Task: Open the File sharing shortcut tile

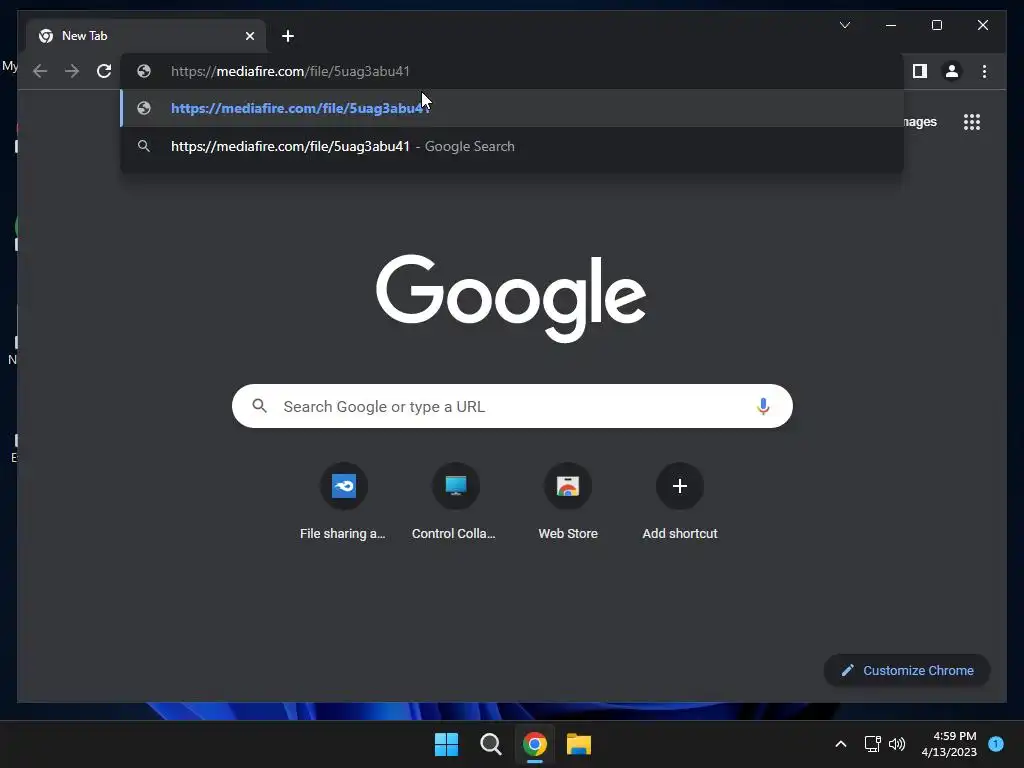Action: [344, 502]
